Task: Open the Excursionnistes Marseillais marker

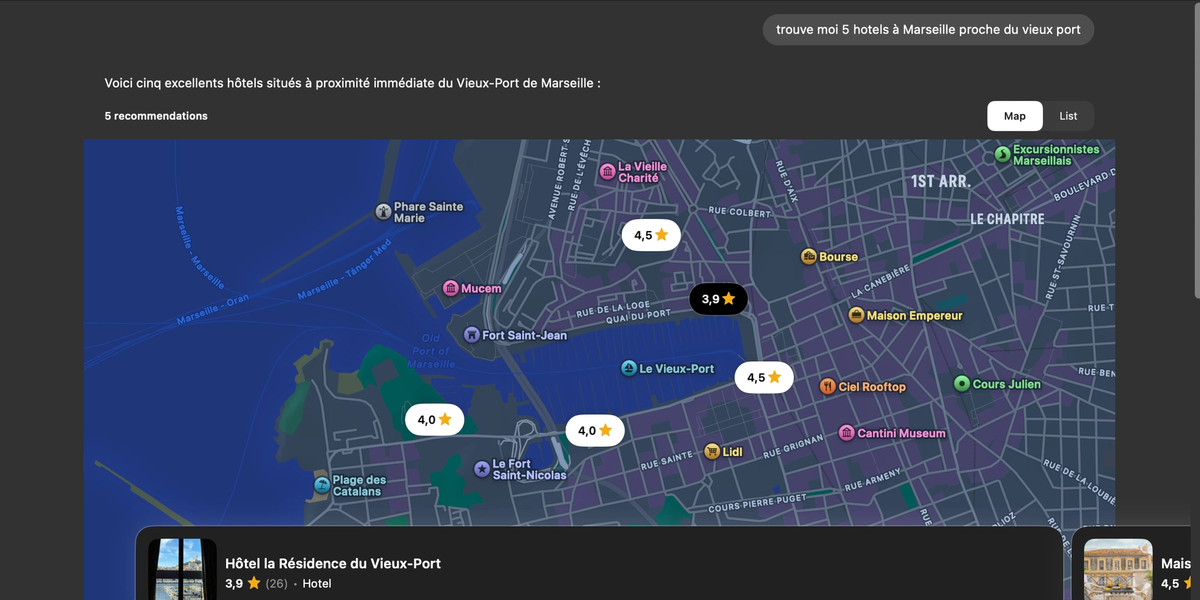Action: click(1000, 155)
